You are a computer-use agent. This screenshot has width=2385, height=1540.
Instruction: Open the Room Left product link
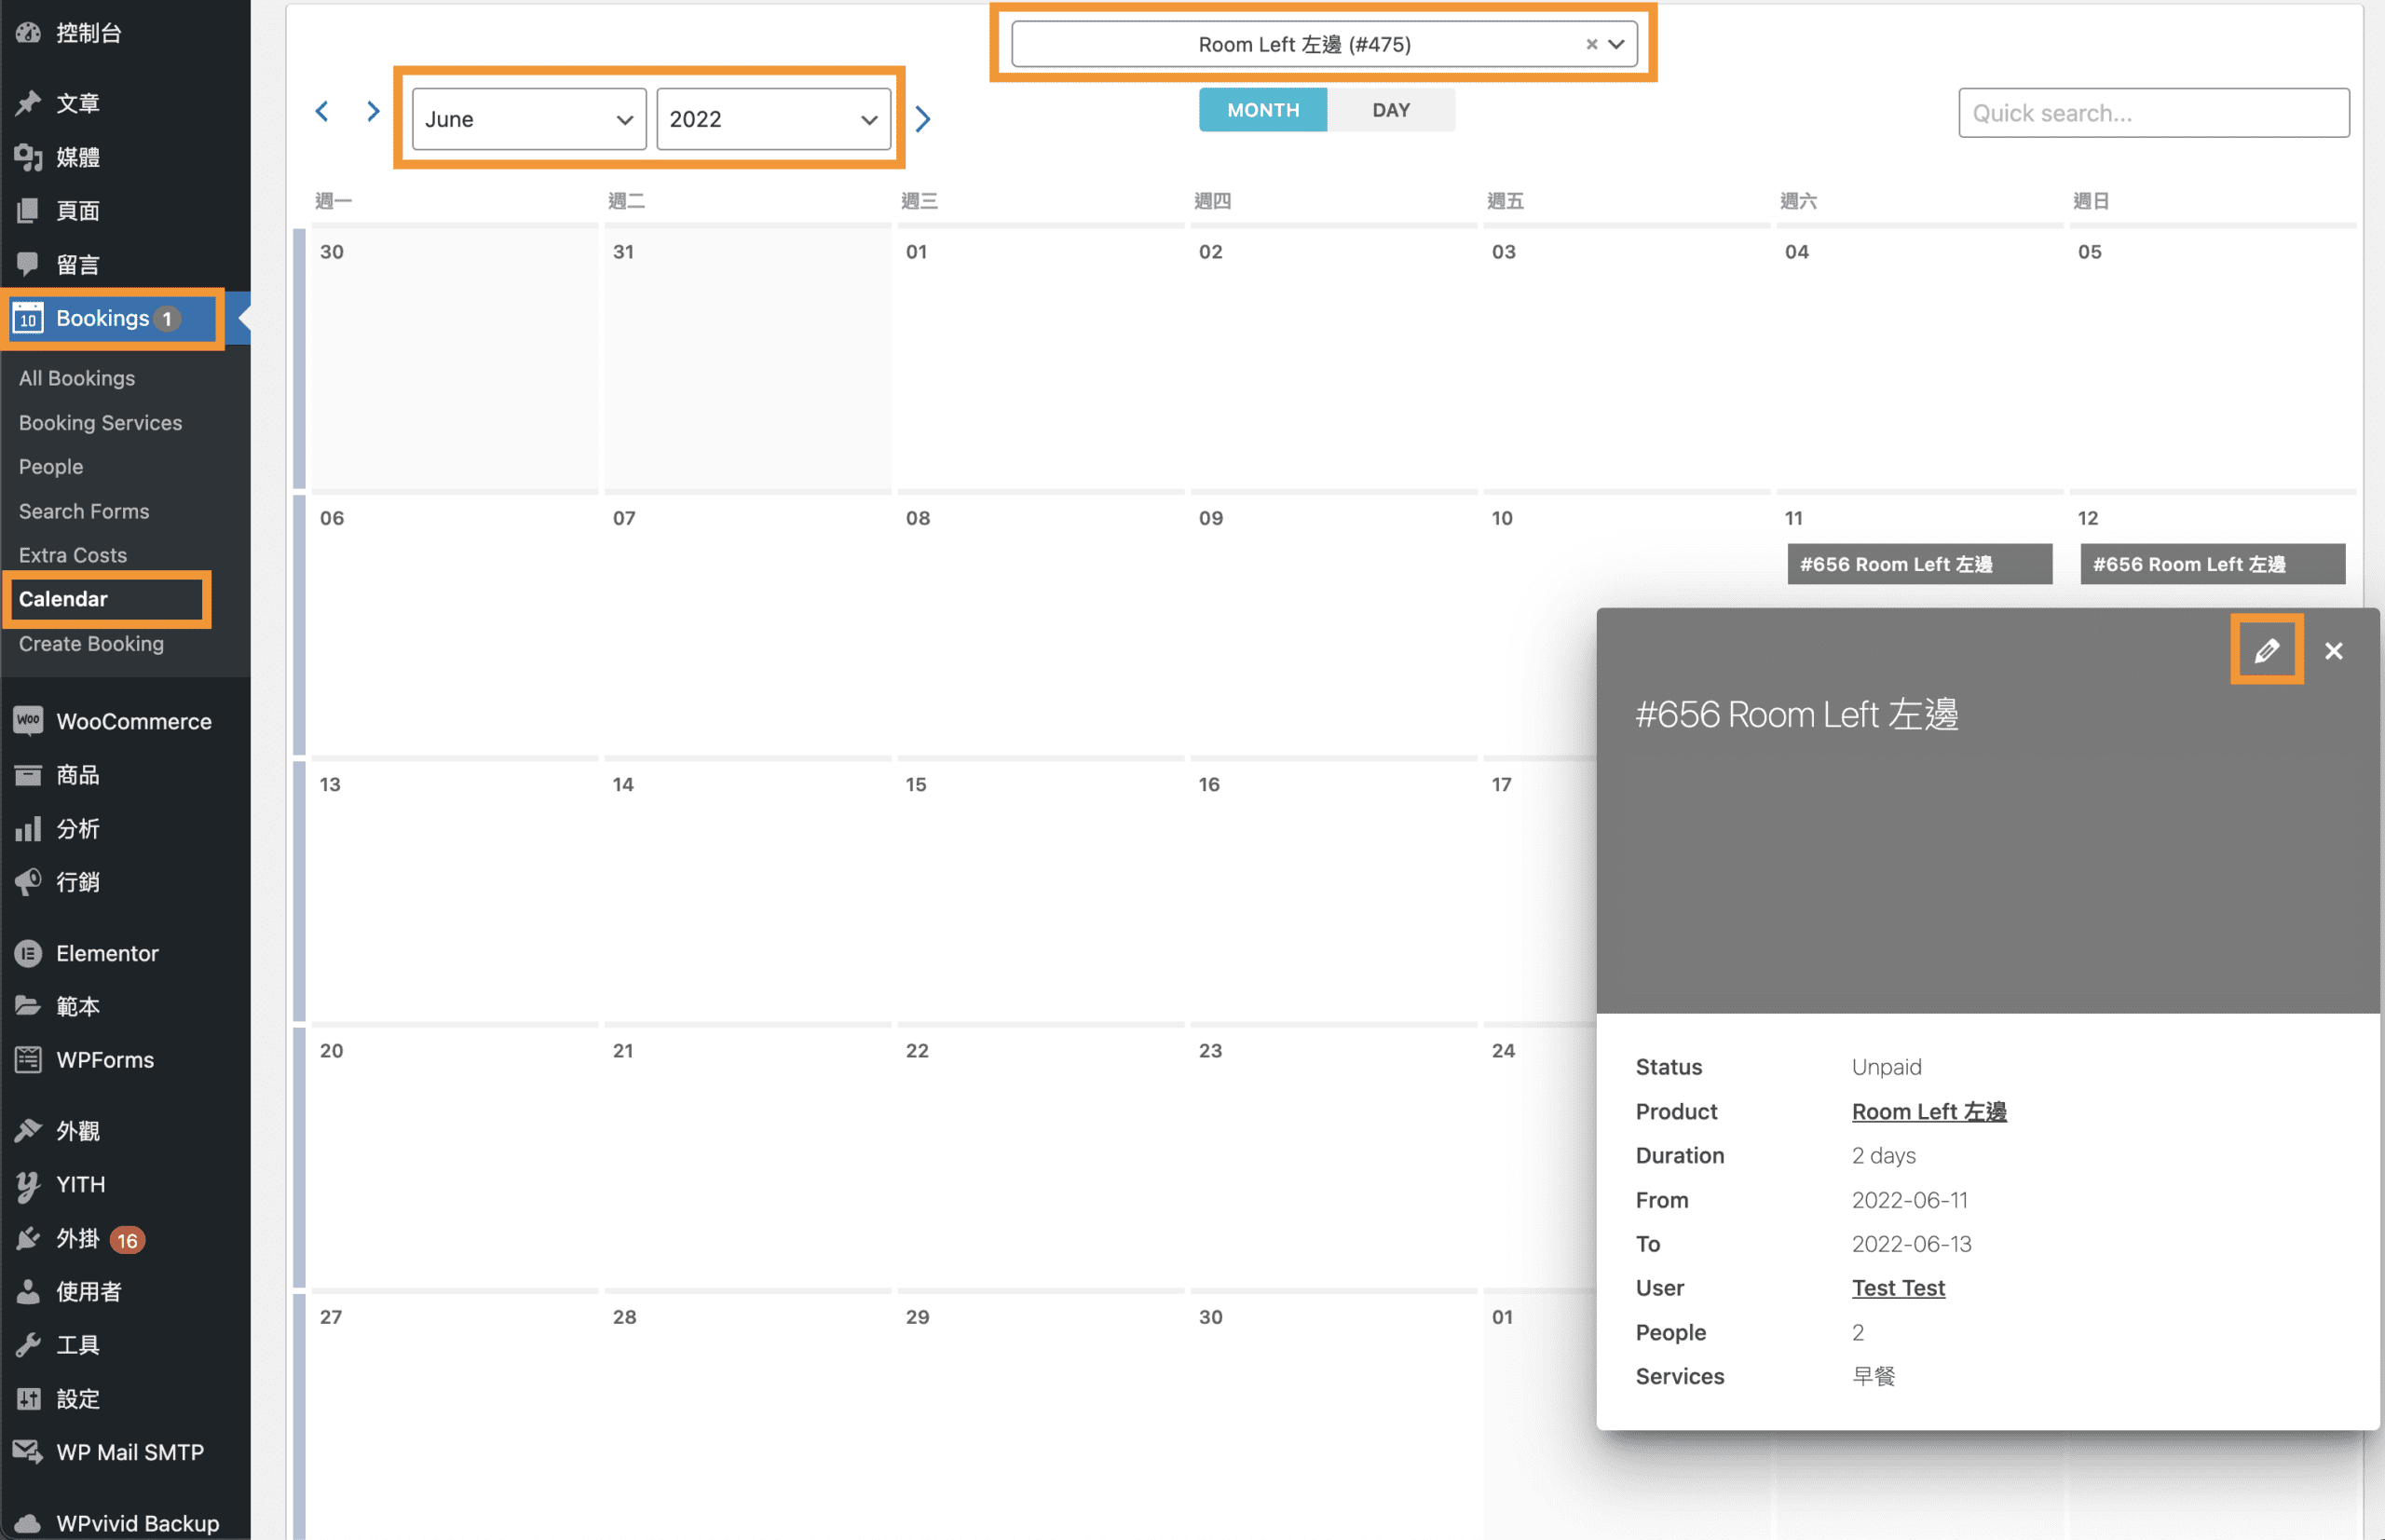tap(1928, 1111)
